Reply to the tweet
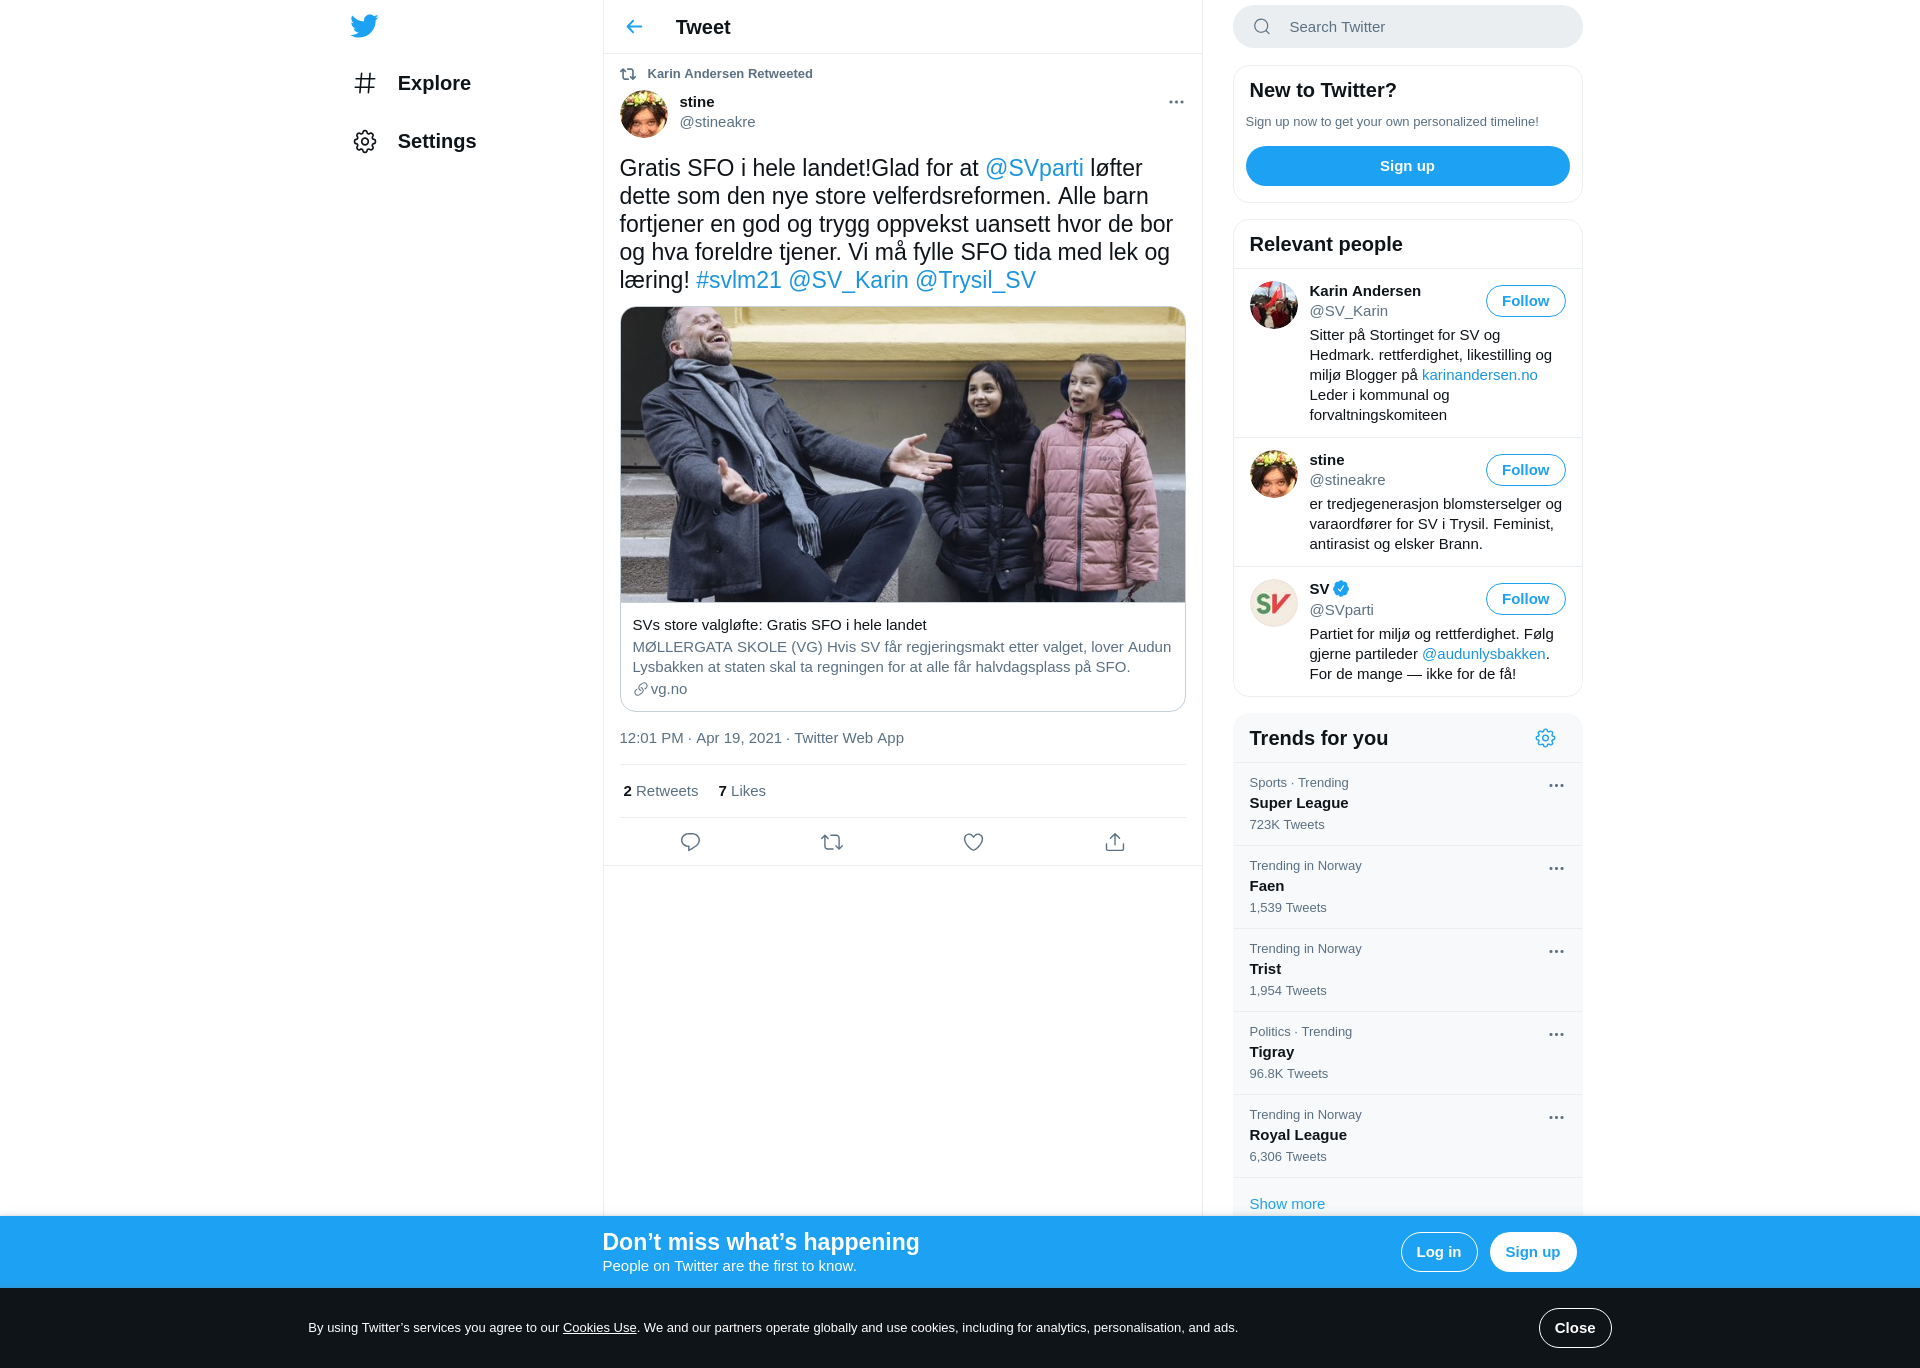Image resolution: width=1920 pixels, height=1368 pixels. pos(690,842)
